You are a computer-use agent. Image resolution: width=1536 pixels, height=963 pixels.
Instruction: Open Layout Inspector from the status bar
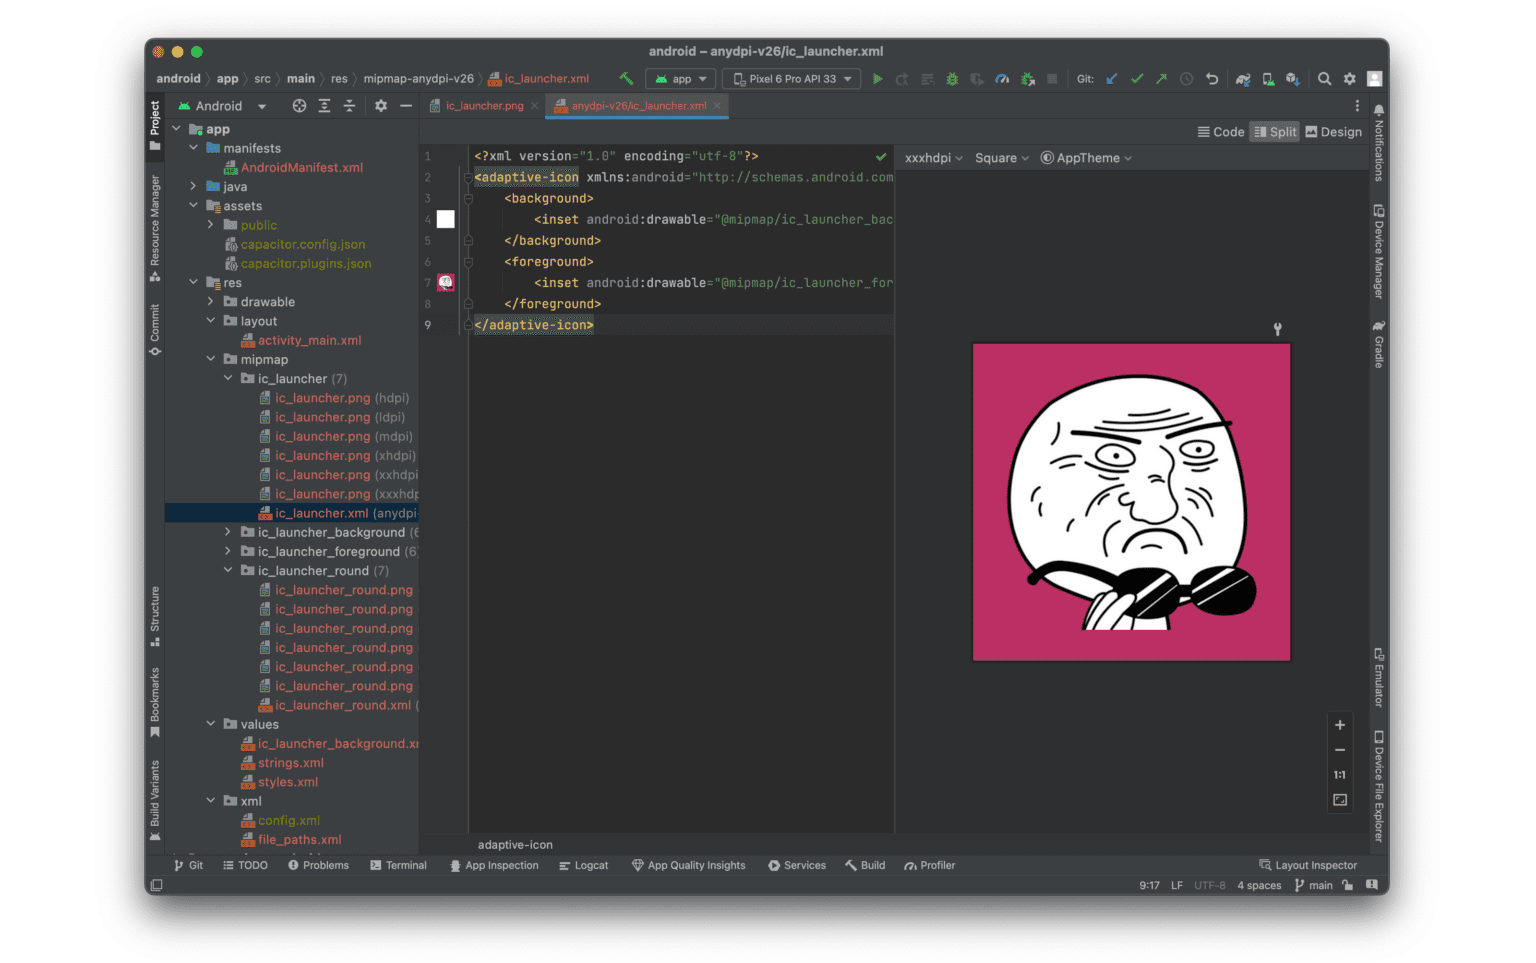(1308, 866)
